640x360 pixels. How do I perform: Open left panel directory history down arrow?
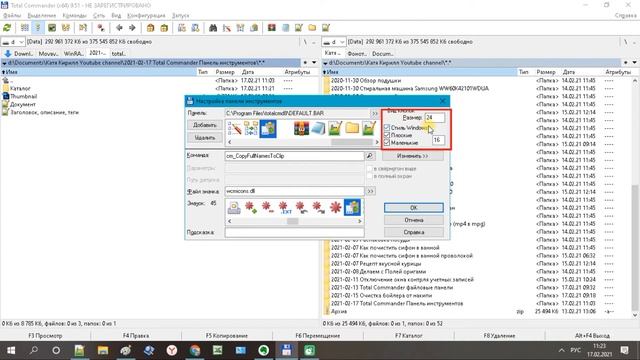coord(314,62)
